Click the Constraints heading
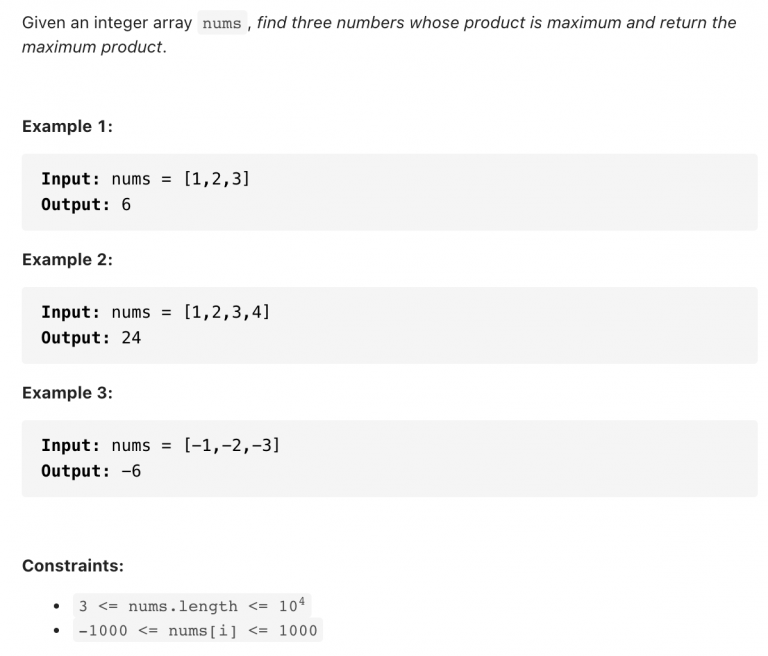The width and height of the screenshot is (768, 656). point(73,566)
